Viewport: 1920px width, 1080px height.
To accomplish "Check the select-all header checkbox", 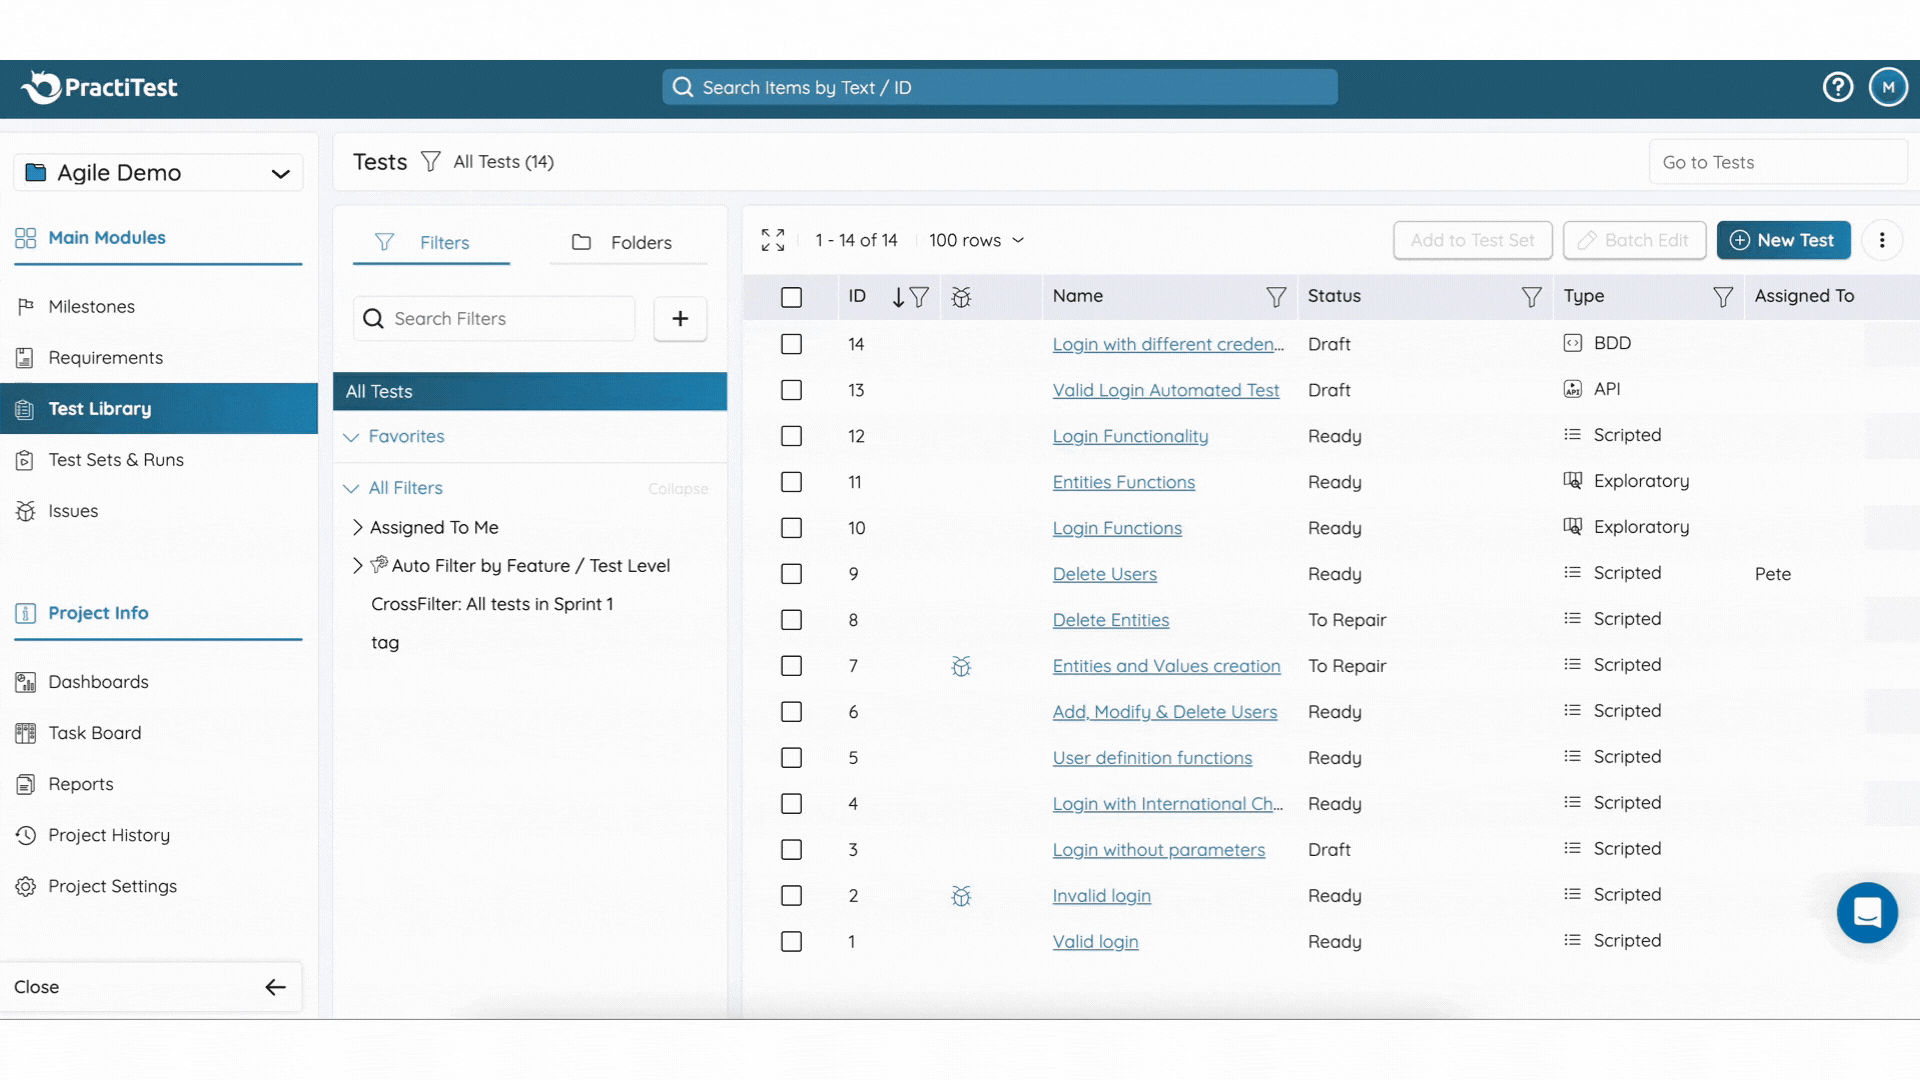I will click(x=791, y=297).
